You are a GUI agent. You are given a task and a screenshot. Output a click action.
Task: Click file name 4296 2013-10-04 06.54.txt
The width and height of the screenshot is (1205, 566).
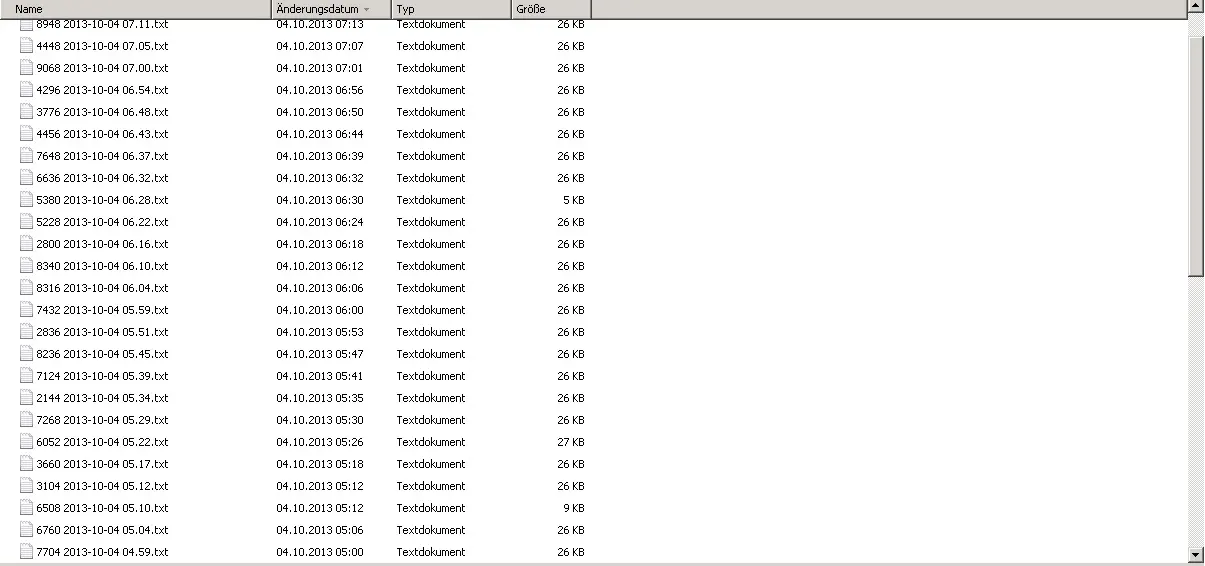click(102, 90)
